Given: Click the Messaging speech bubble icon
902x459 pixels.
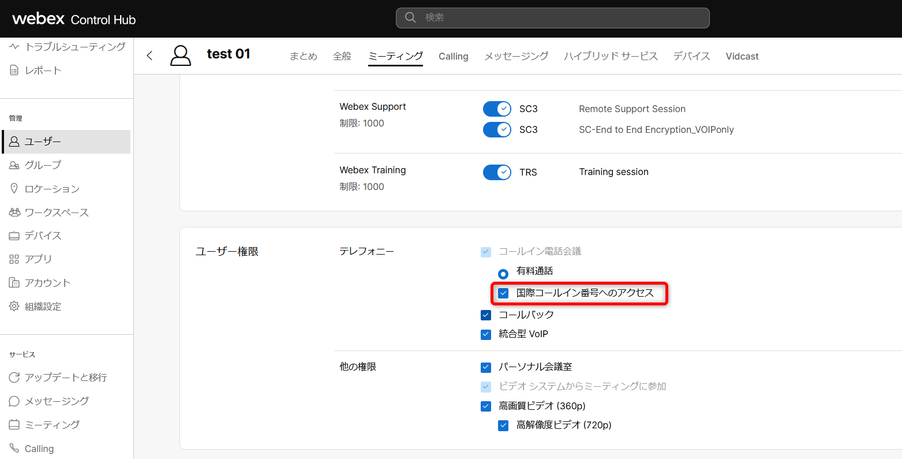Looking at the screenshot, I should tap(14, 401).
